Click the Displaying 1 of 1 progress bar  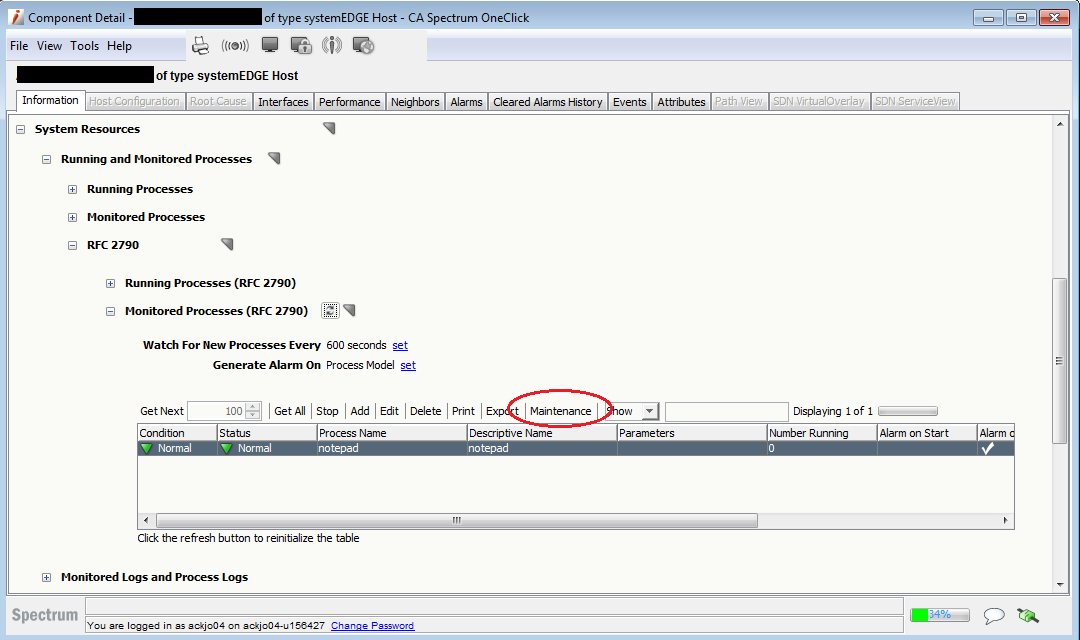tap(908, 411)
